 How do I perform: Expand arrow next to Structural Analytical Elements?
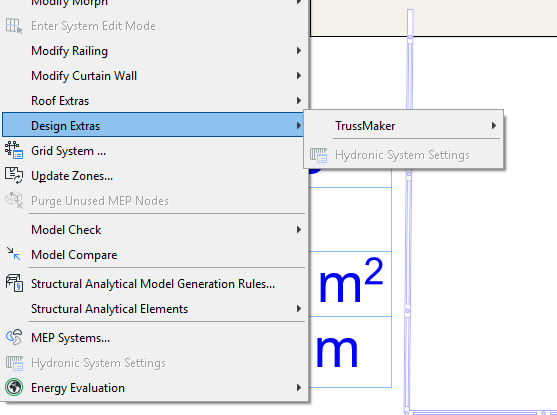(299, 308)
